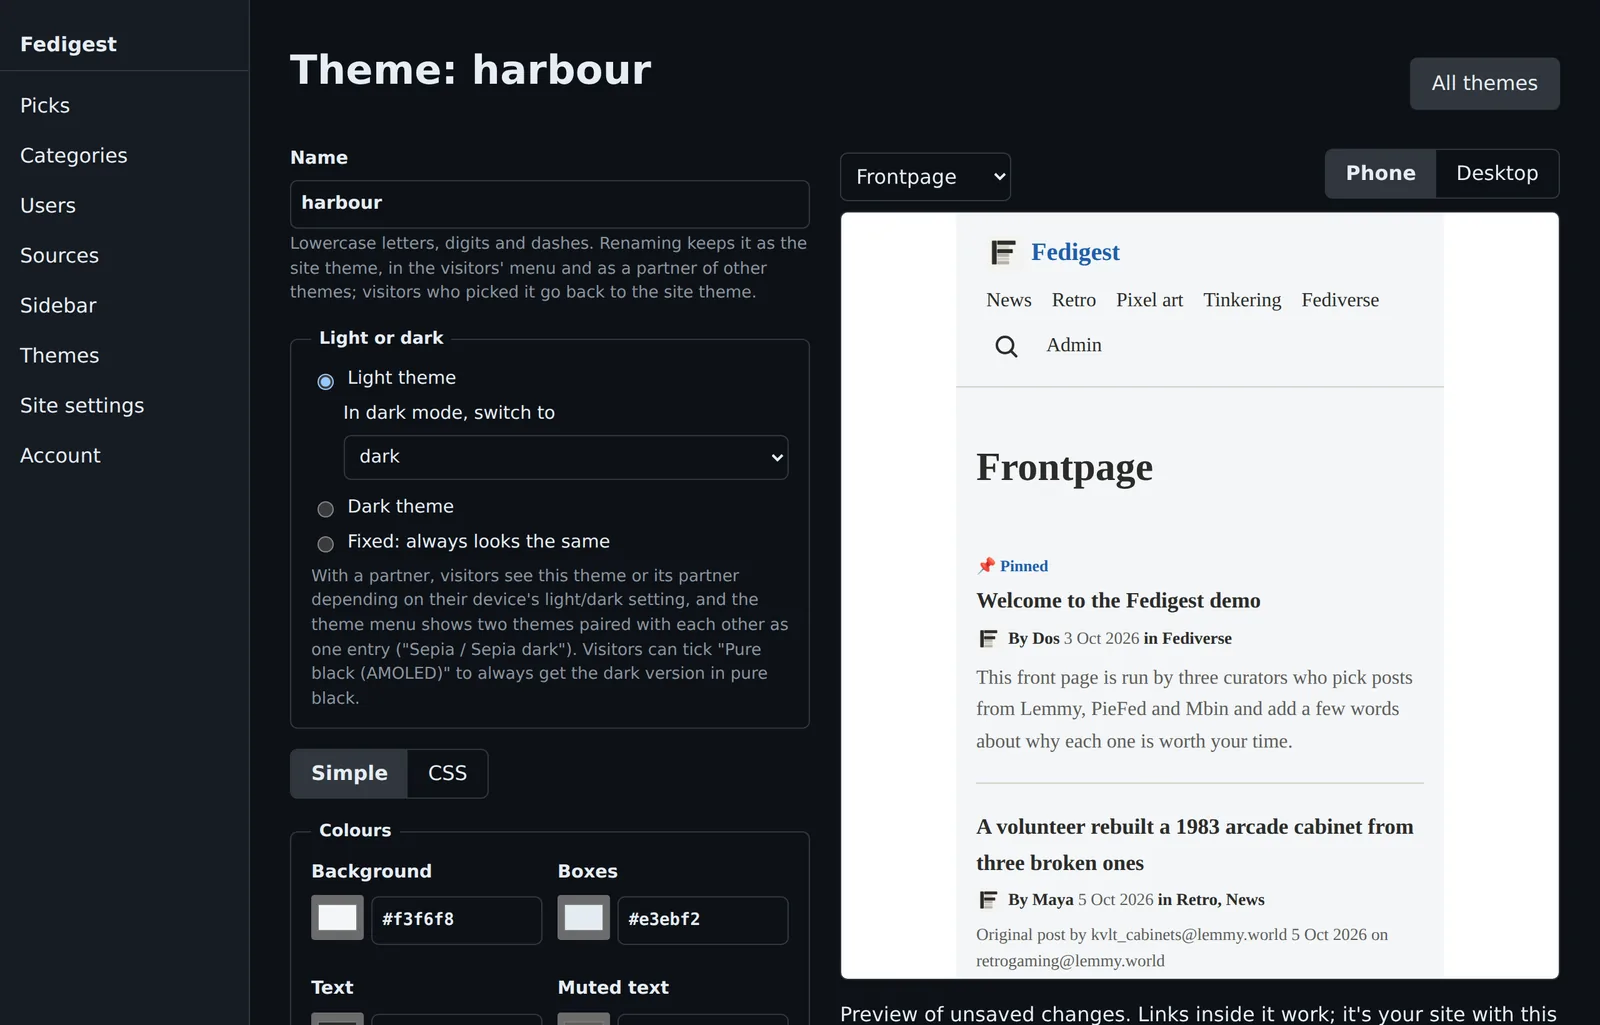The height and width of the screenshot is (1025, 1600).
Task: Open Site settings in the sidebar
Action: [82, 405]
